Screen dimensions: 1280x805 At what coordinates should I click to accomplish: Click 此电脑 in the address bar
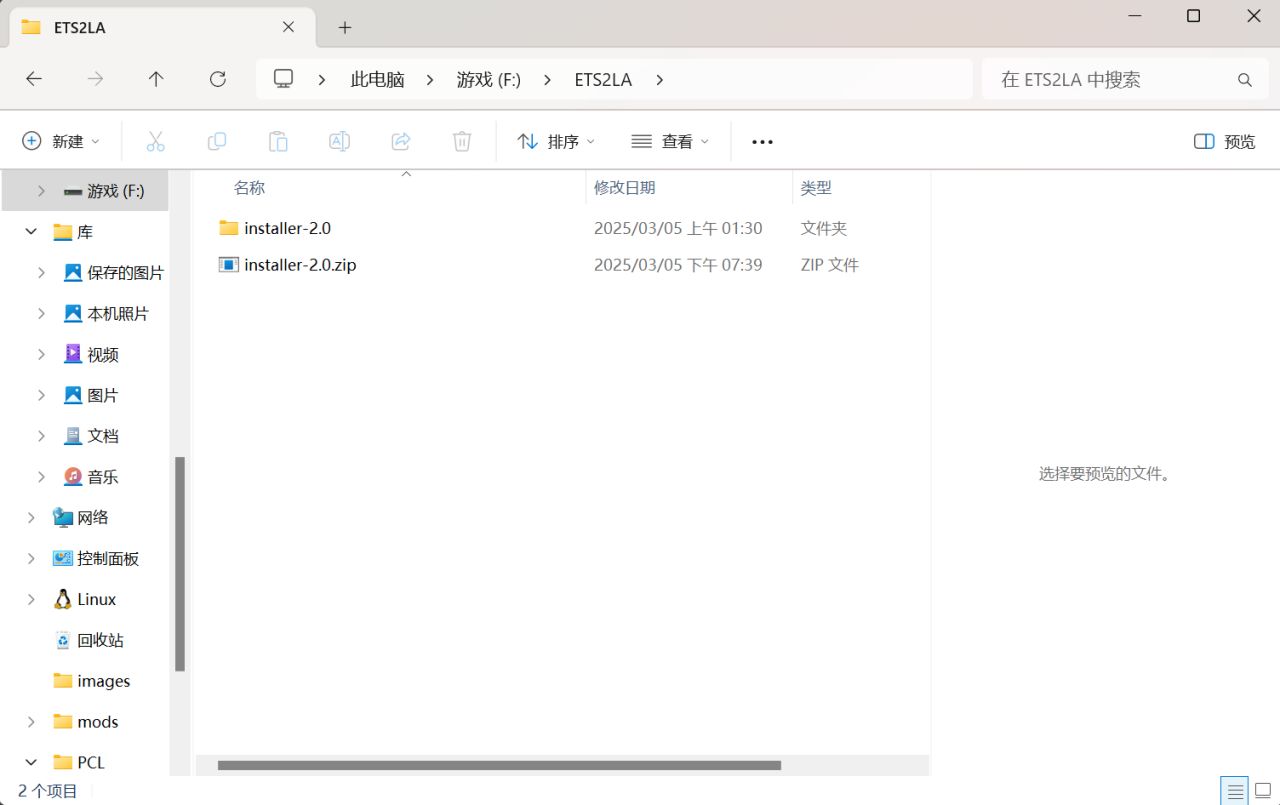pos(378,80)
